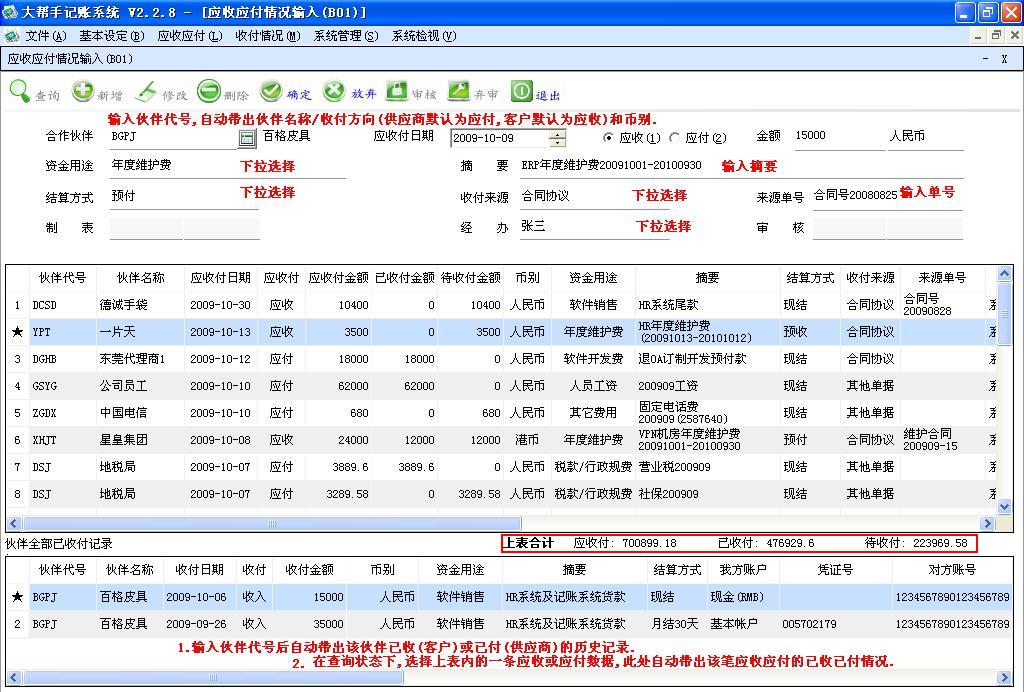Screen dimensions: 1024x692
Task: Close the inner 应收应付情况输入 panel with X
Action: point(1004,59)
